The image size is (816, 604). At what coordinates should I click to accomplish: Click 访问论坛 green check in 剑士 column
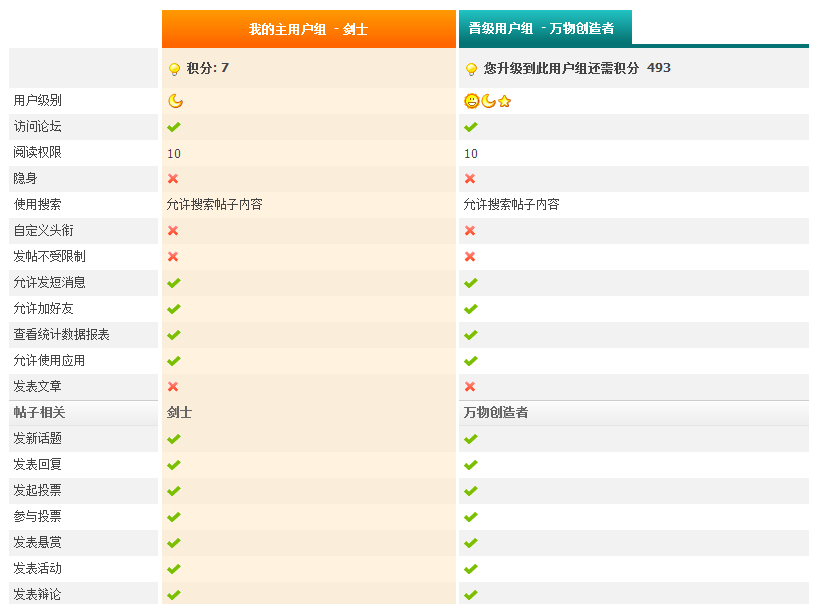click(x=174, y=126)
